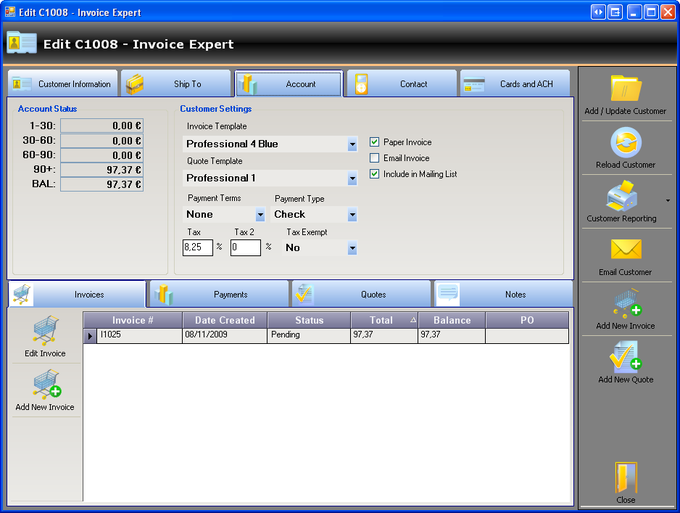Click the Reload Customer refresh icon
The height and width of the screenshot is (513, 680).
pyautogui.click(x=625, y=142)
